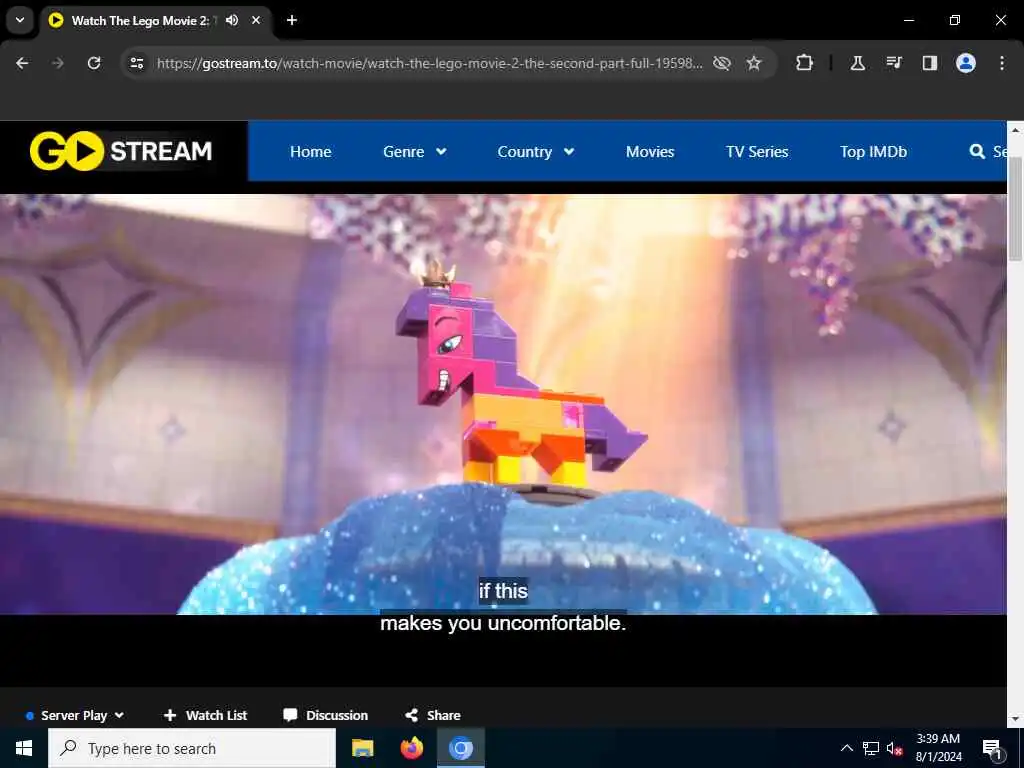Image resolution: width=1024 pixels, height=768 pixels.
Task: Open the Discussion section
Action: pyautogui.click(x=325, y=715)
